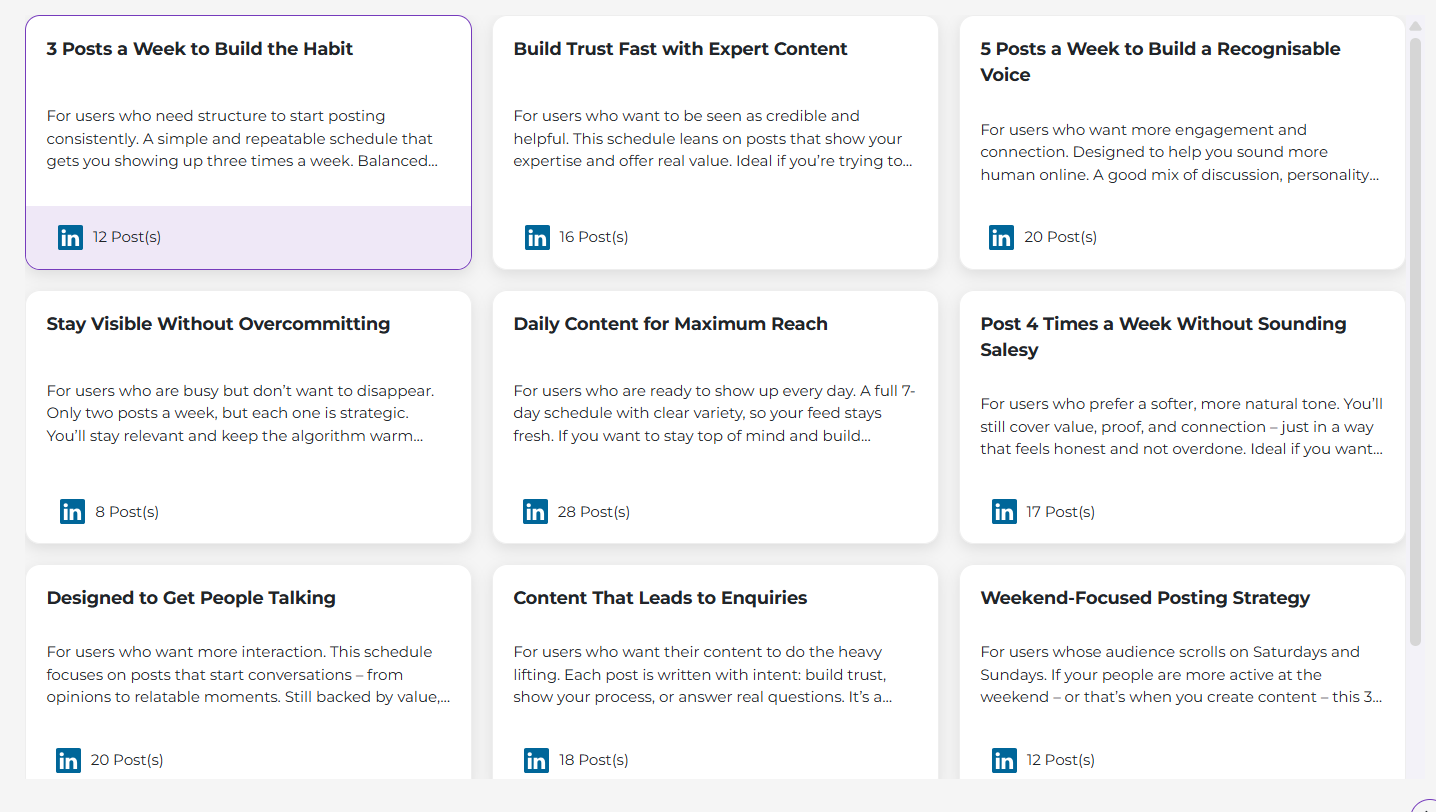Click the vertical scrollbar thumb

point(1415,341)
